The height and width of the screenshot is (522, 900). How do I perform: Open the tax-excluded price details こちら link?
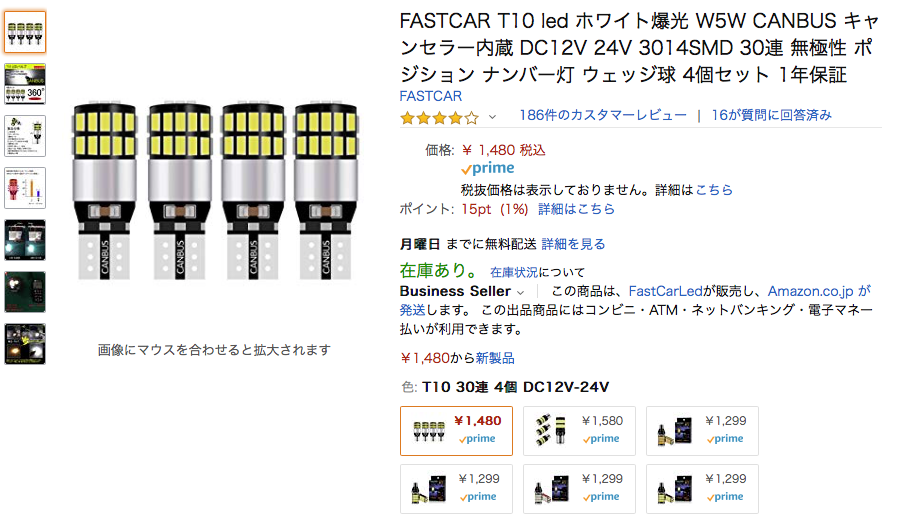click(714, 190)
